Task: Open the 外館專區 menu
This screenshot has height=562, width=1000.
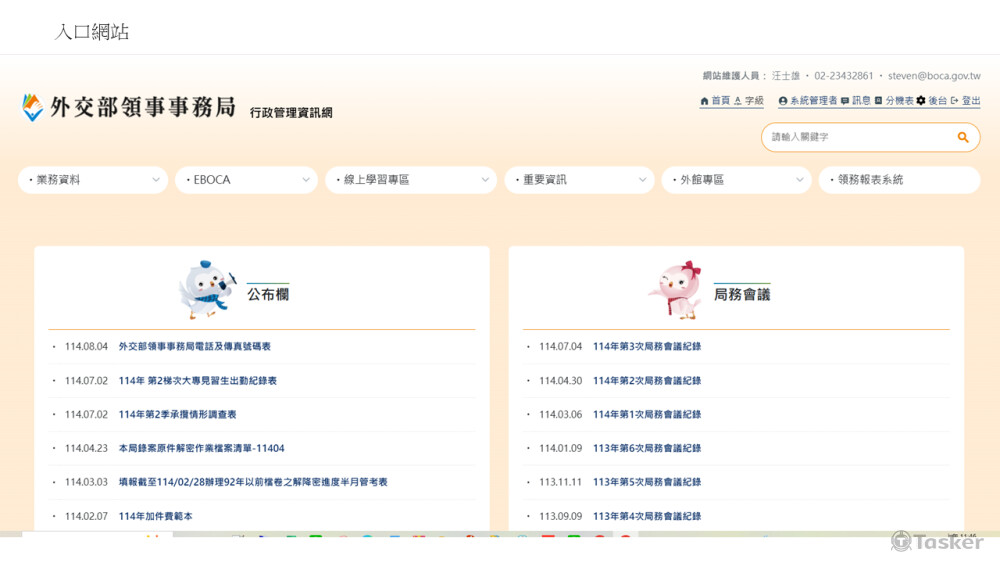Action: pos(735,180)
